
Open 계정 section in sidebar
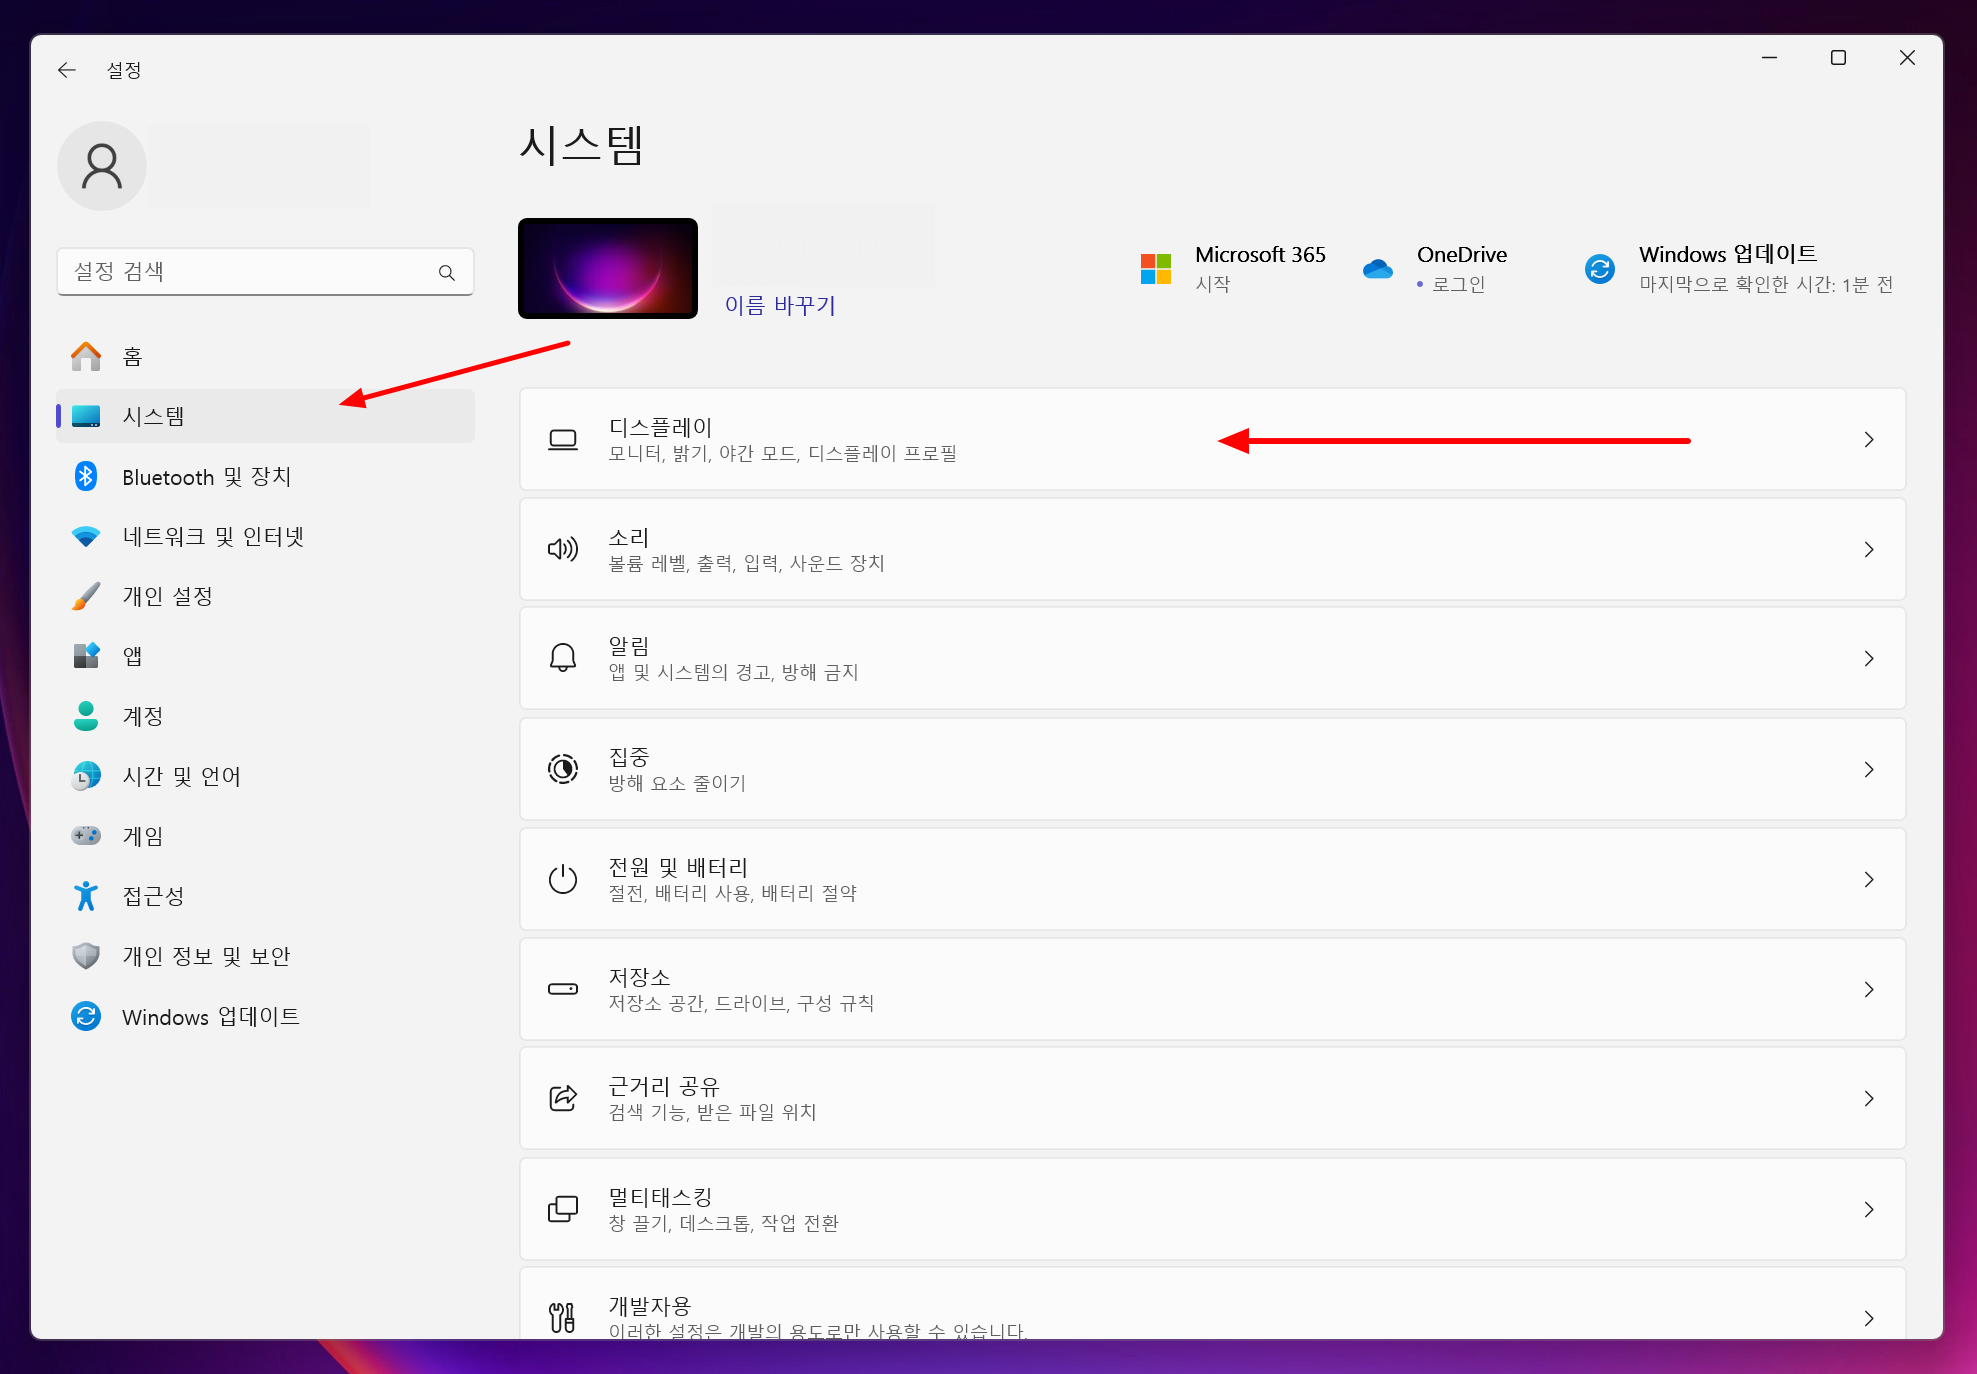[142, 716]
